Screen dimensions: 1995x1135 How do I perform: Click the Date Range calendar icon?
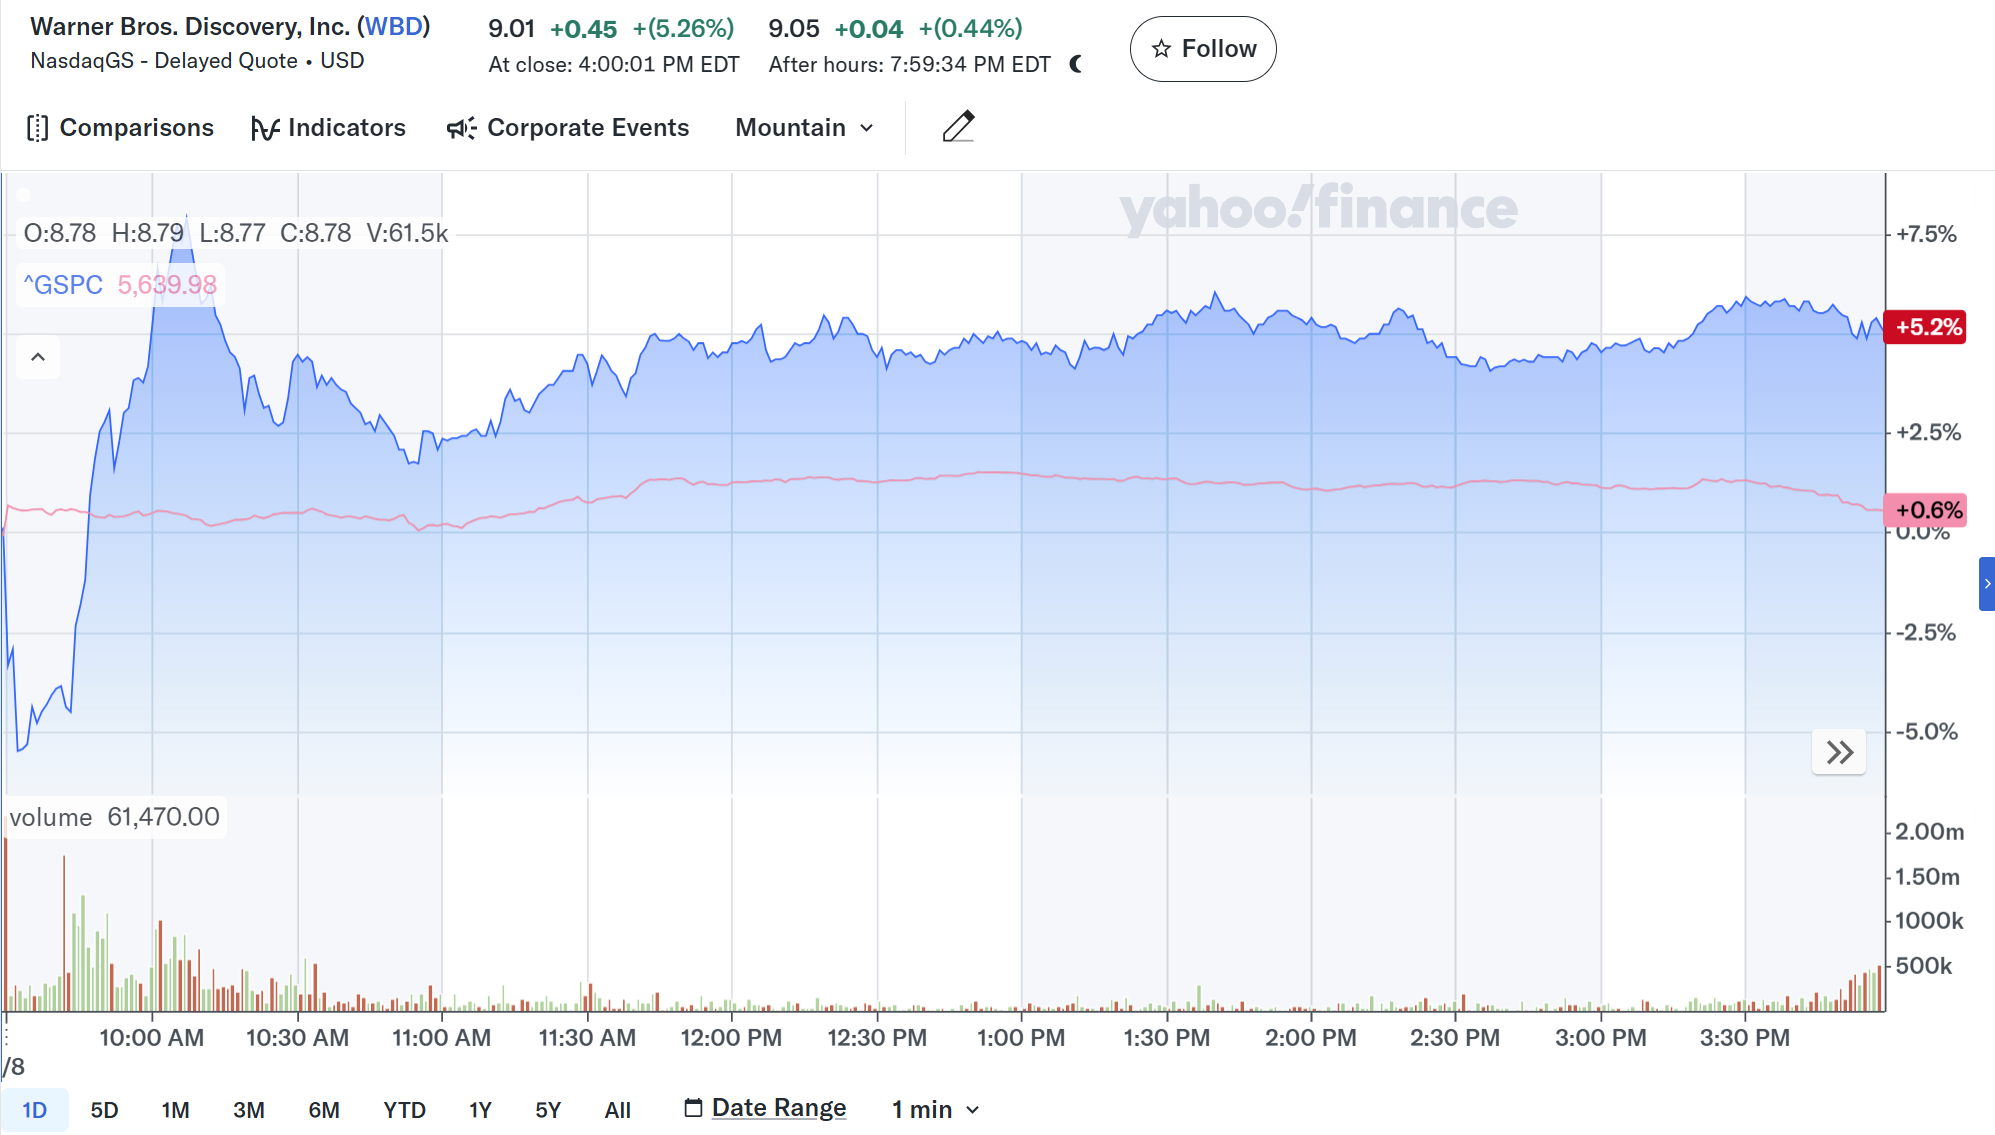(693, 1108)
